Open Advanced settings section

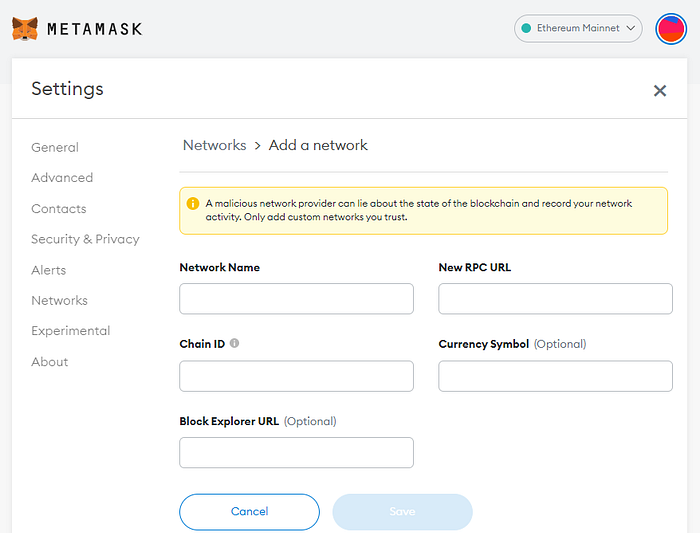coord(62,178)
